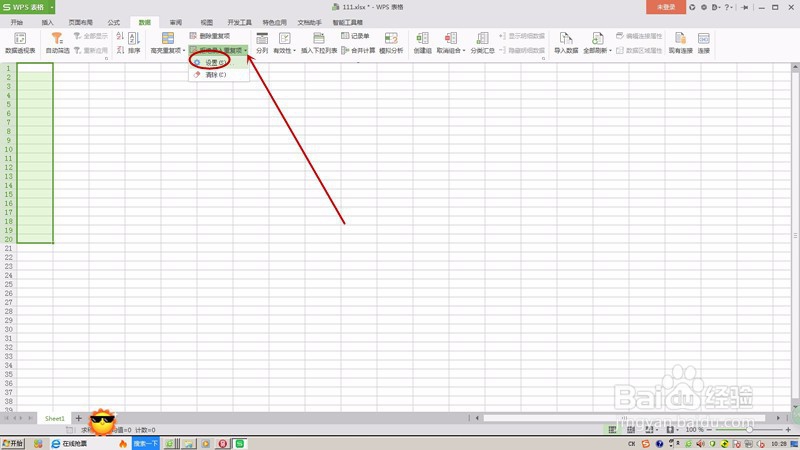The width and height of the screenshot is (800, 450).
Task: Sort descending with the Z-A icon
Action: click(x=120, y=50)
